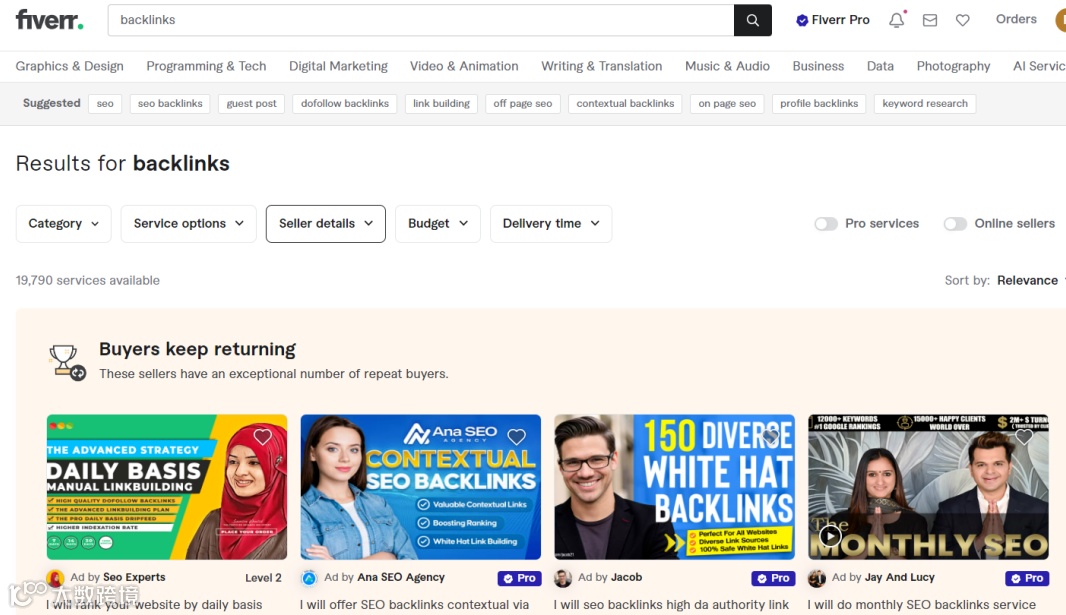Screen dimensions: 1066x615
Task: Select the 'guest post' suggested tag
Action: pos(252,103)
